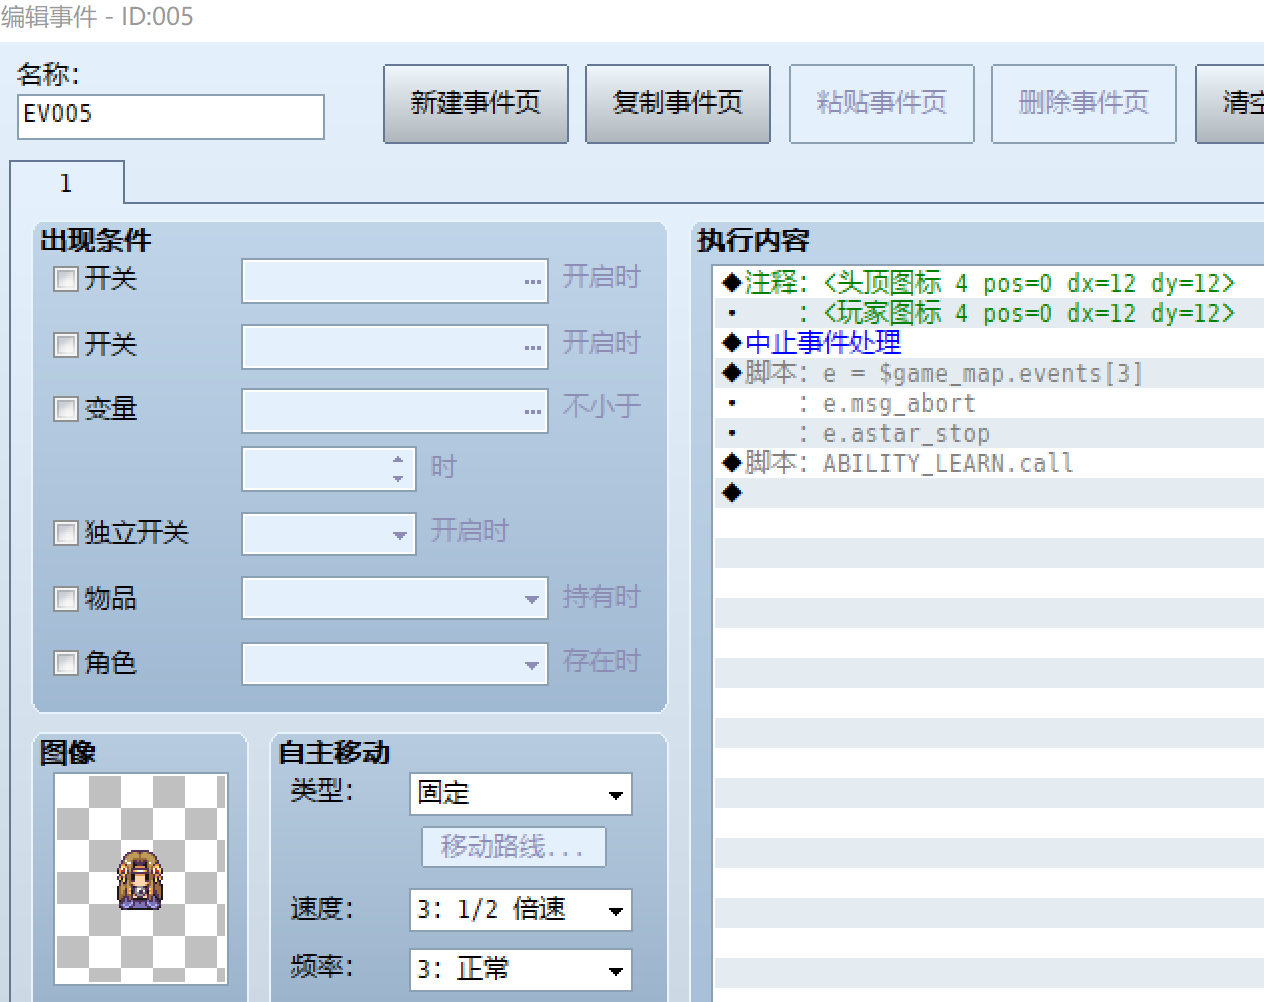
Task: Select the 脚本 e = $game_map.events[3] line
Action: [x=990, y=373]
